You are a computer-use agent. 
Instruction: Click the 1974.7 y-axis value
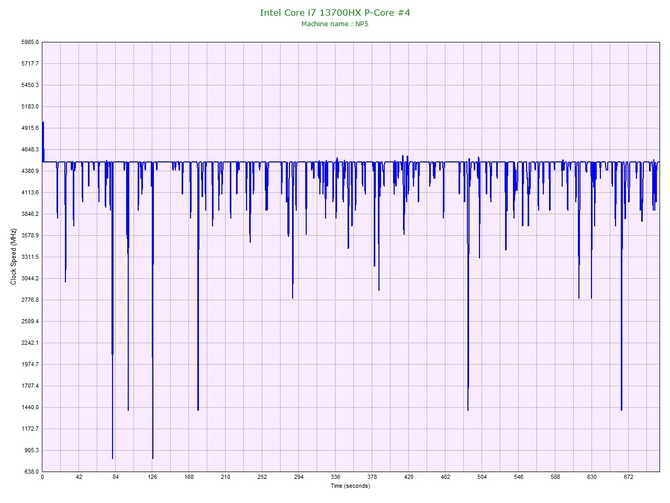coord(30,365)
